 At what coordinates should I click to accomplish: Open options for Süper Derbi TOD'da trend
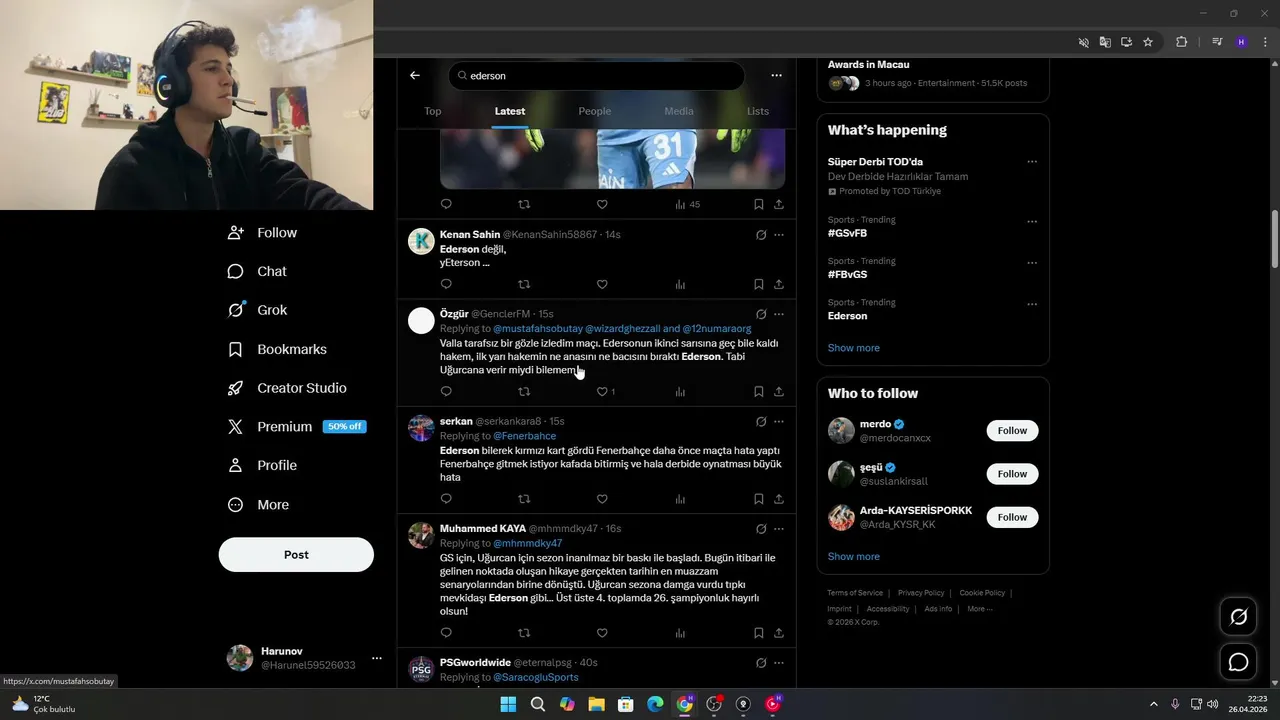point(1032,162)
